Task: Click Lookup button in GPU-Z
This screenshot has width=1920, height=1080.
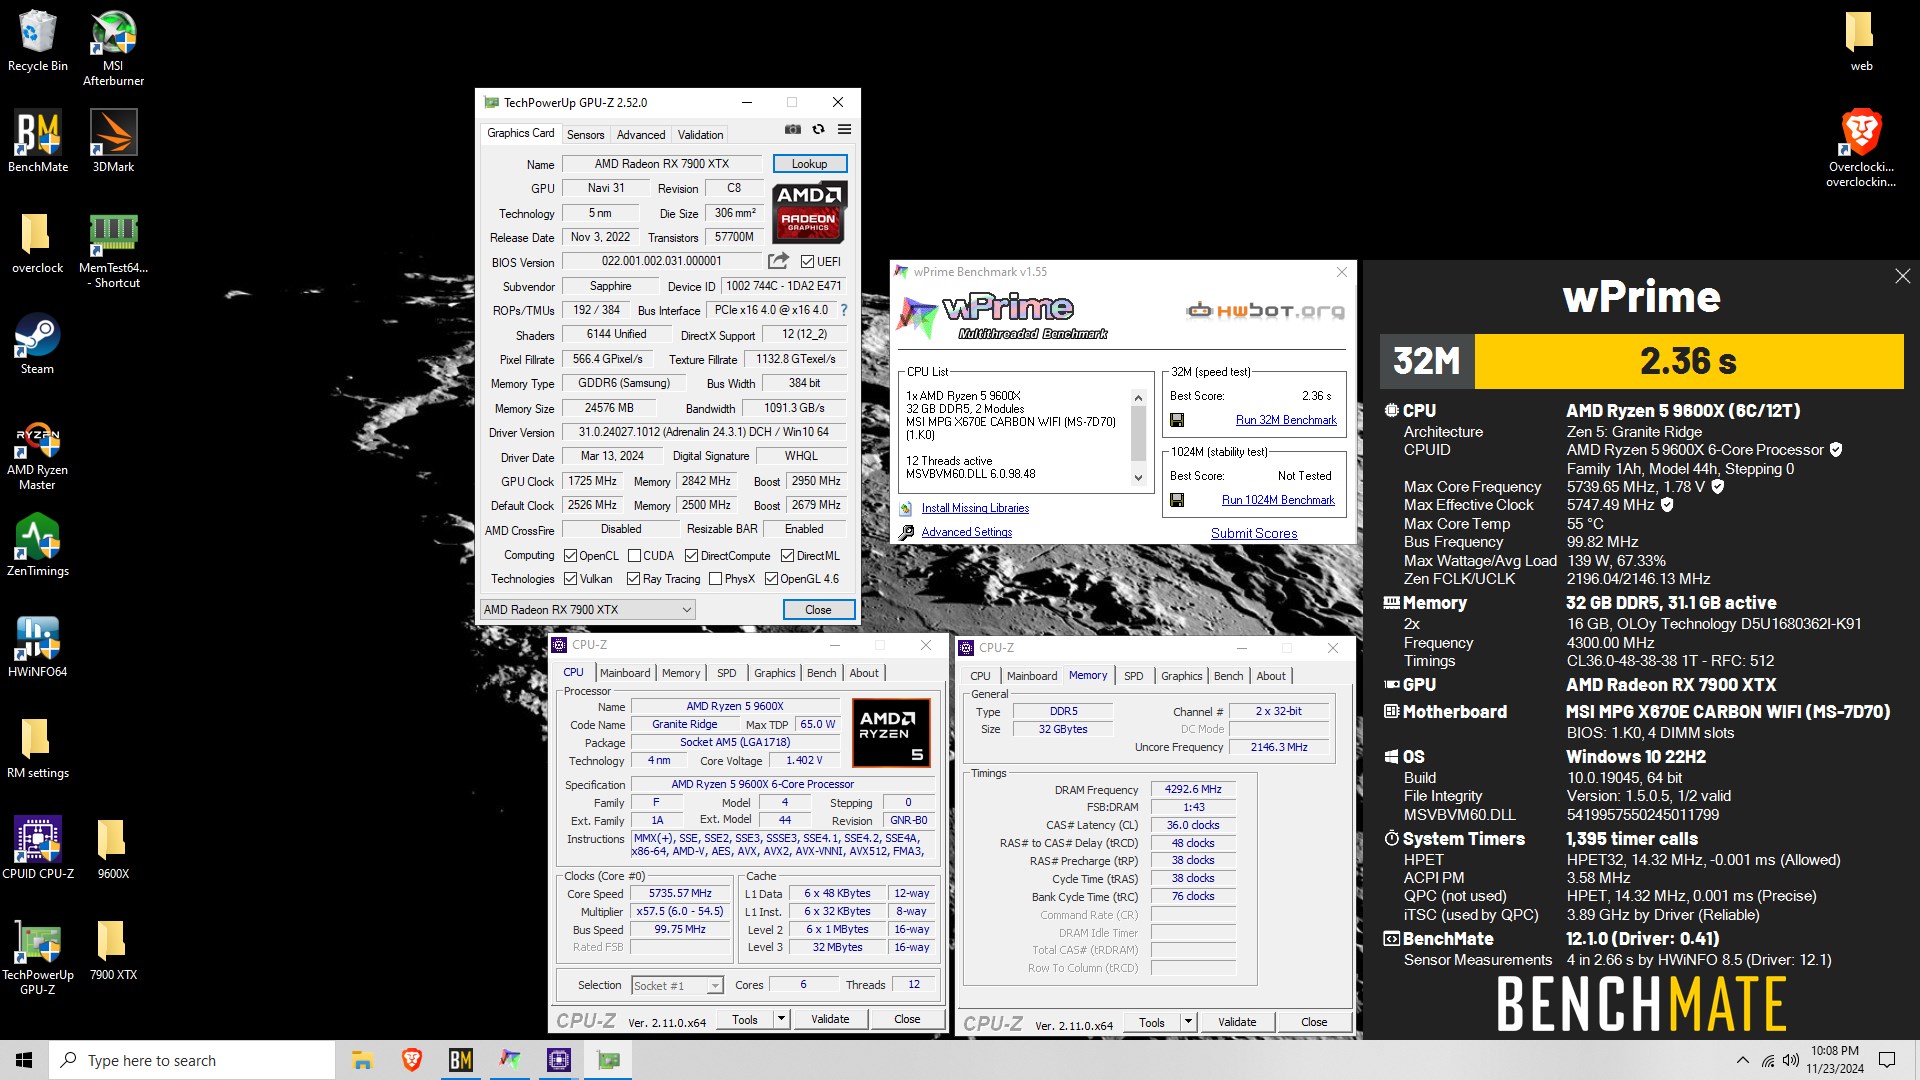Action: [809, 164]
